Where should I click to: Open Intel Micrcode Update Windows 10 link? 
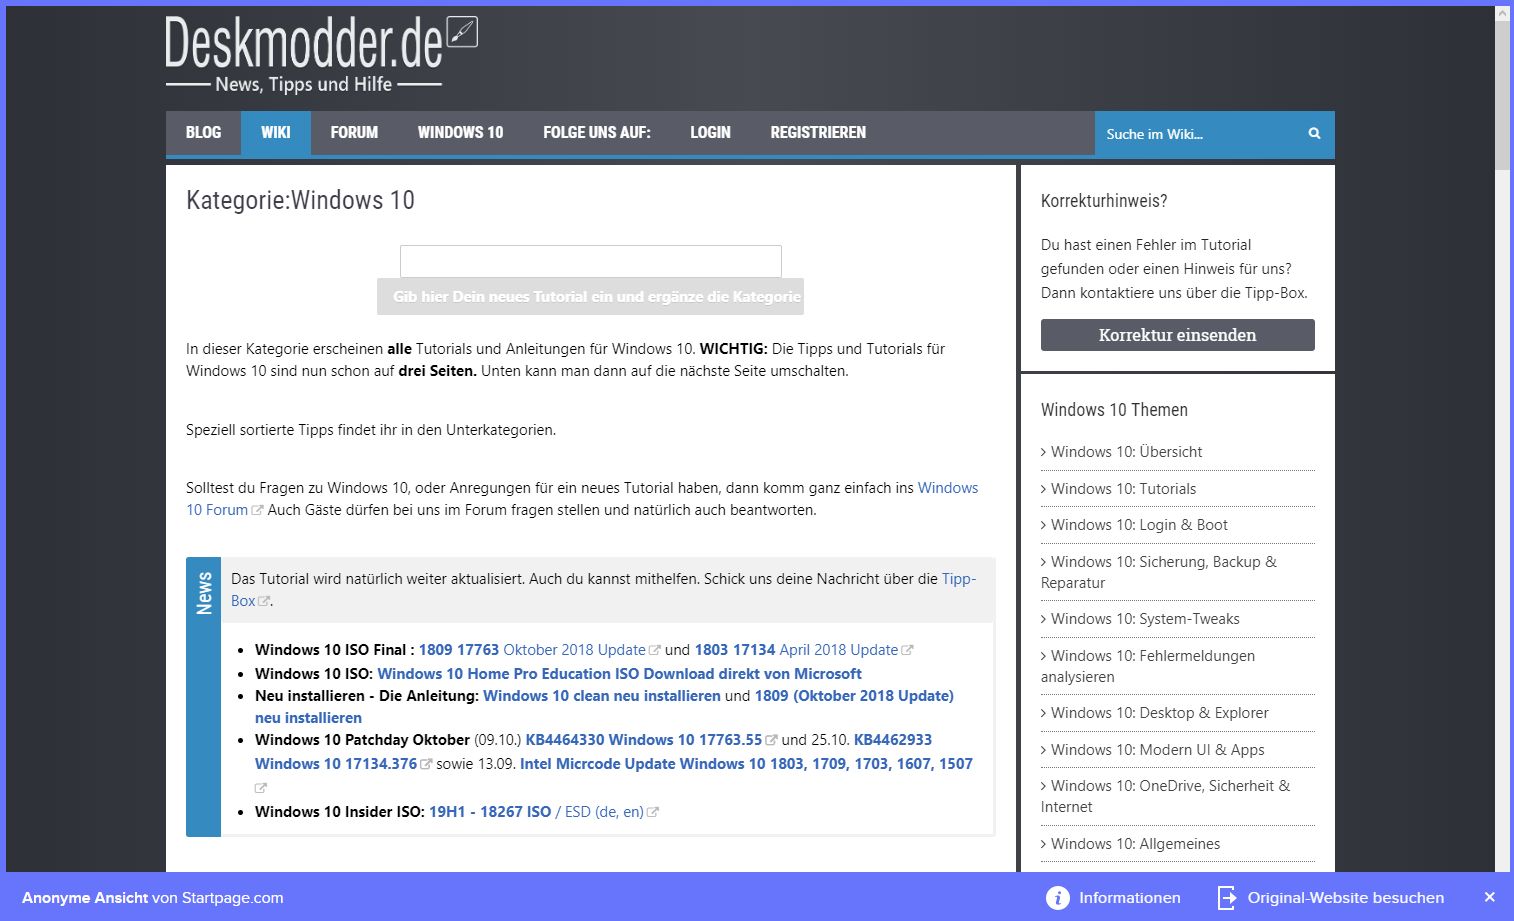point(746,764)
